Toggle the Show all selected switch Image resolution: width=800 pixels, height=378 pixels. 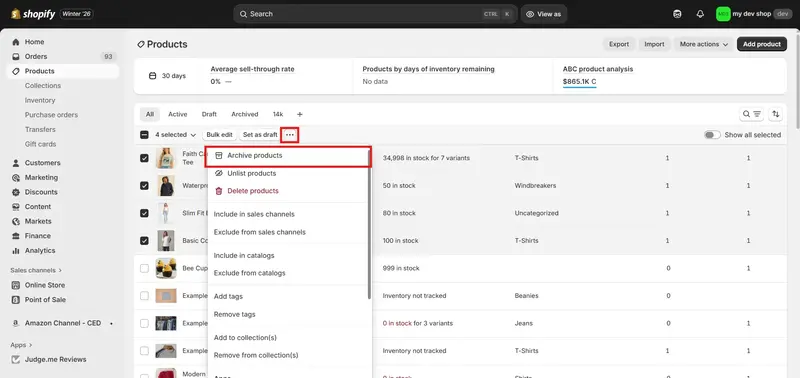(x=712, y=135)
